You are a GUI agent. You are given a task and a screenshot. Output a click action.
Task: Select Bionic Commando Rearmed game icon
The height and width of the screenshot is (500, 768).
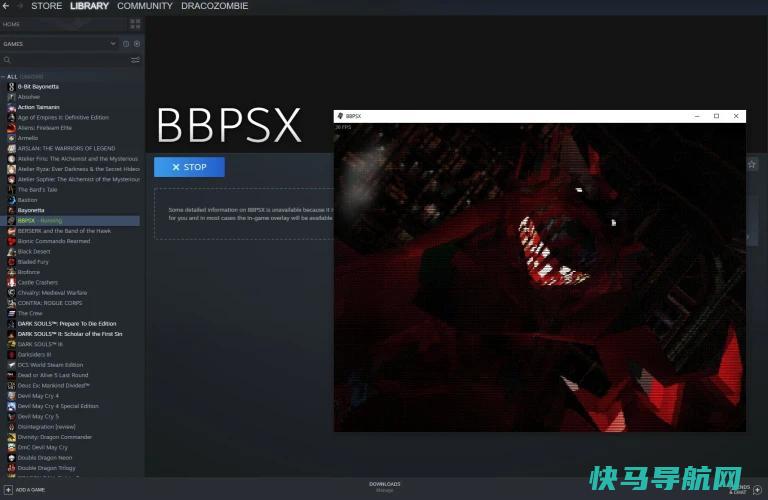[11, 241]
